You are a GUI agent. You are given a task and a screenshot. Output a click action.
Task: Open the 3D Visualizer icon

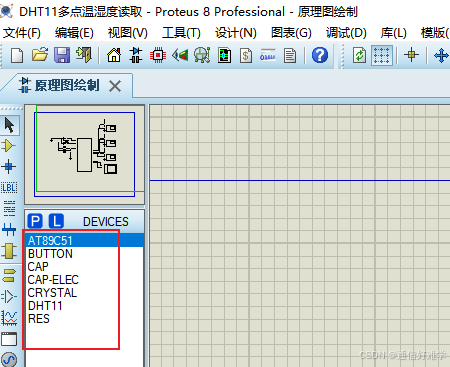click(x=180, y=55)
